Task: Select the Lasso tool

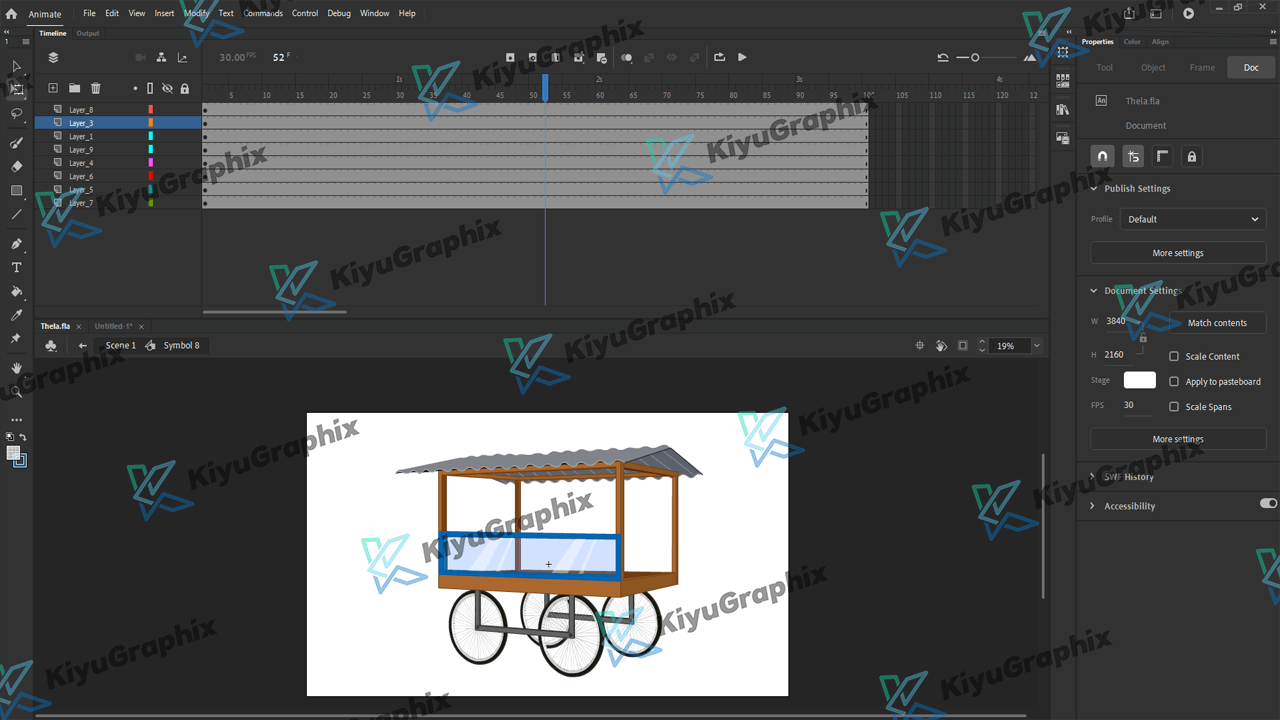Action: 16,114
